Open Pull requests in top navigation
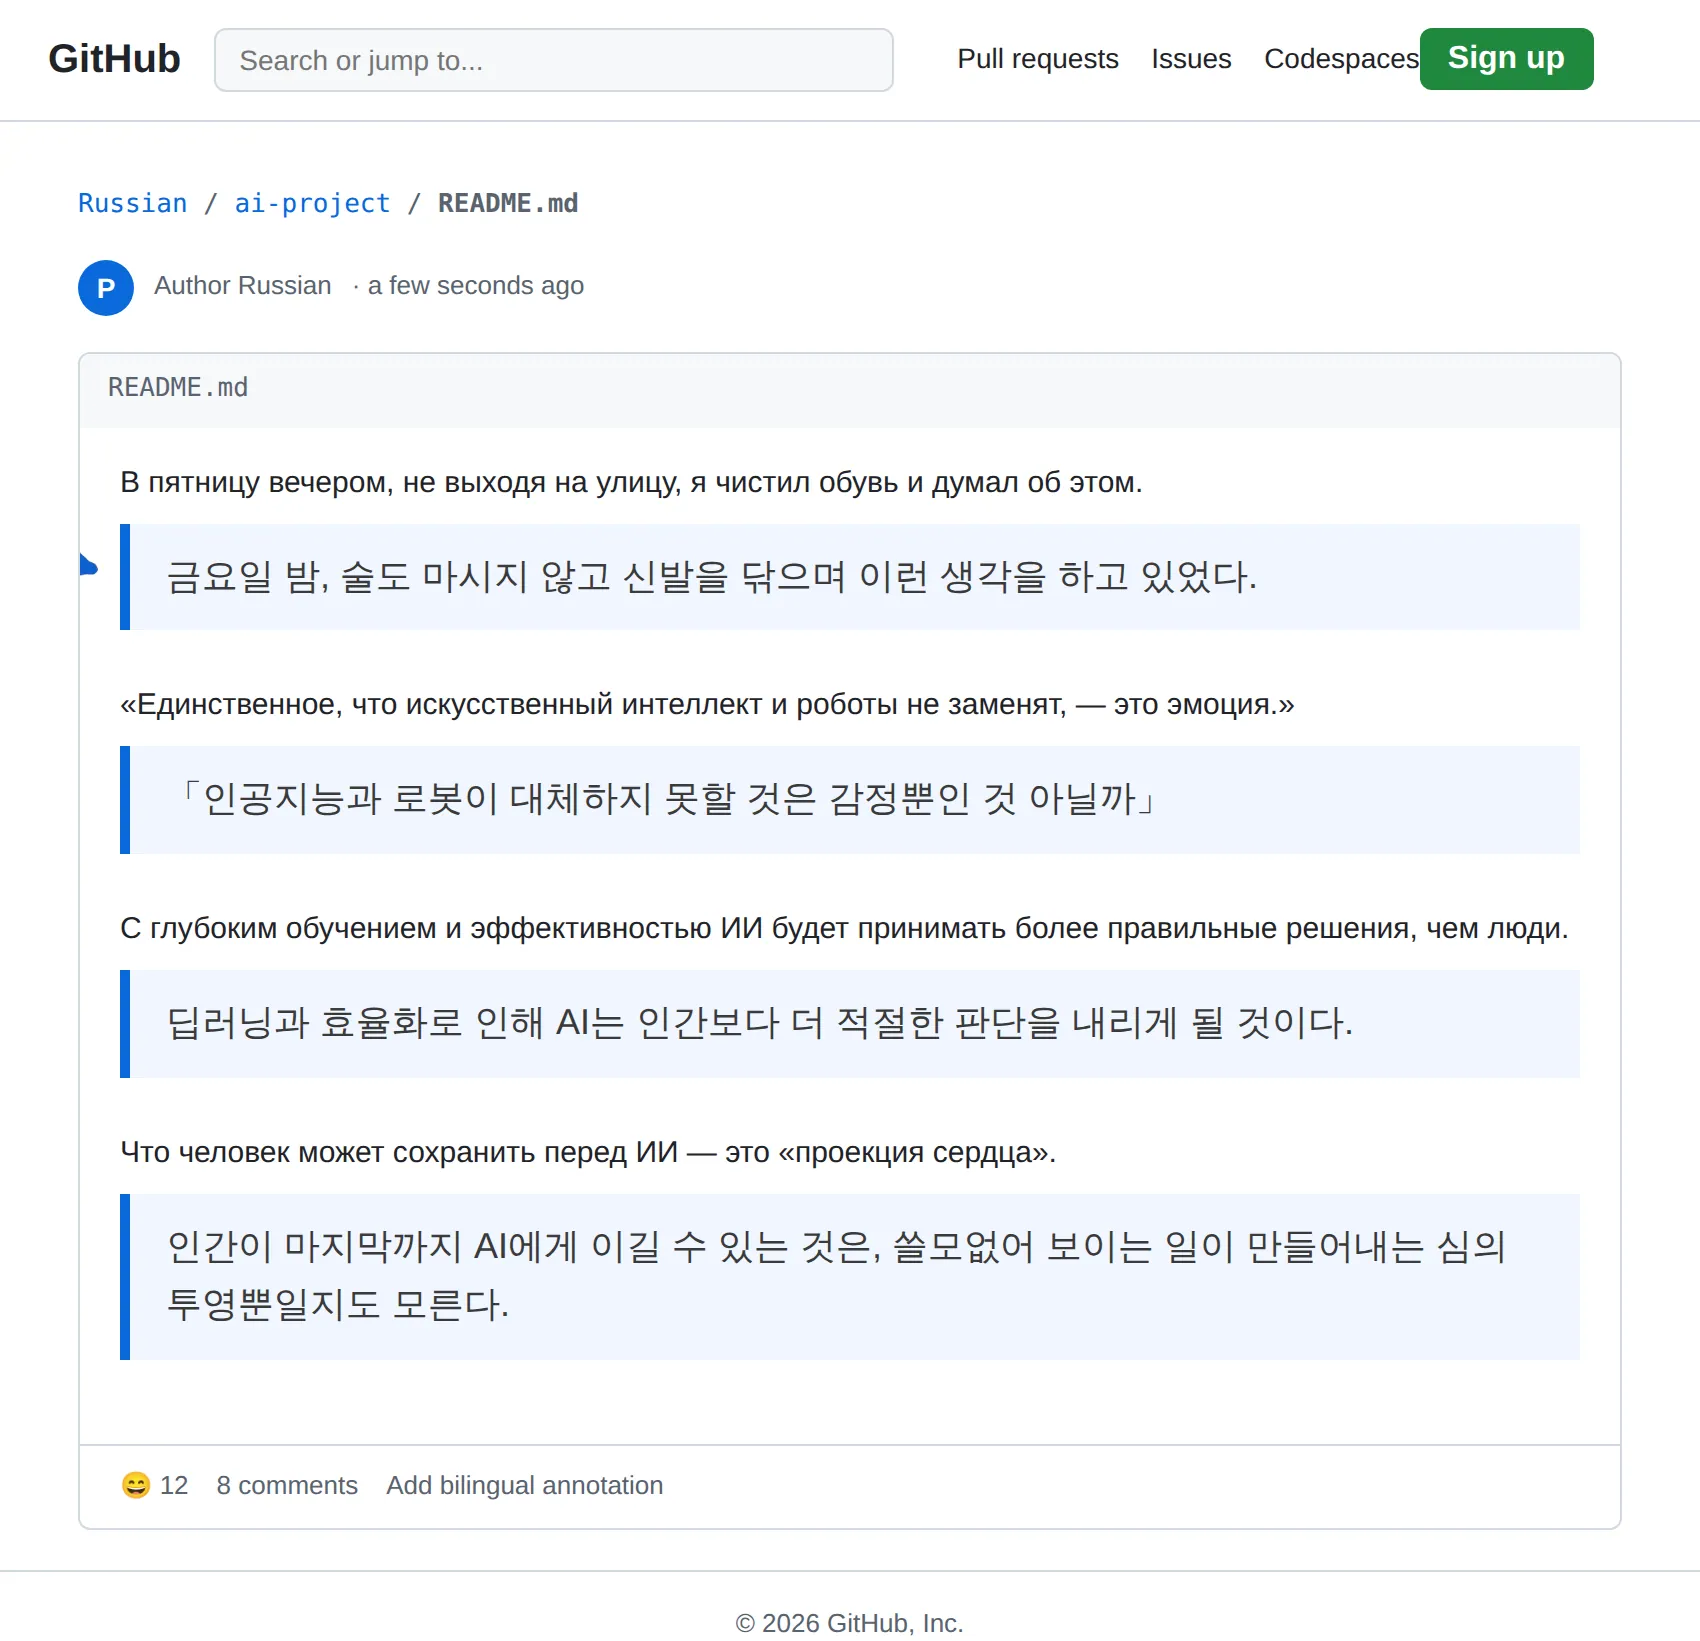Image resolution: width=1700 pixels, height=1641 pixels. (x=1037, y=59)
